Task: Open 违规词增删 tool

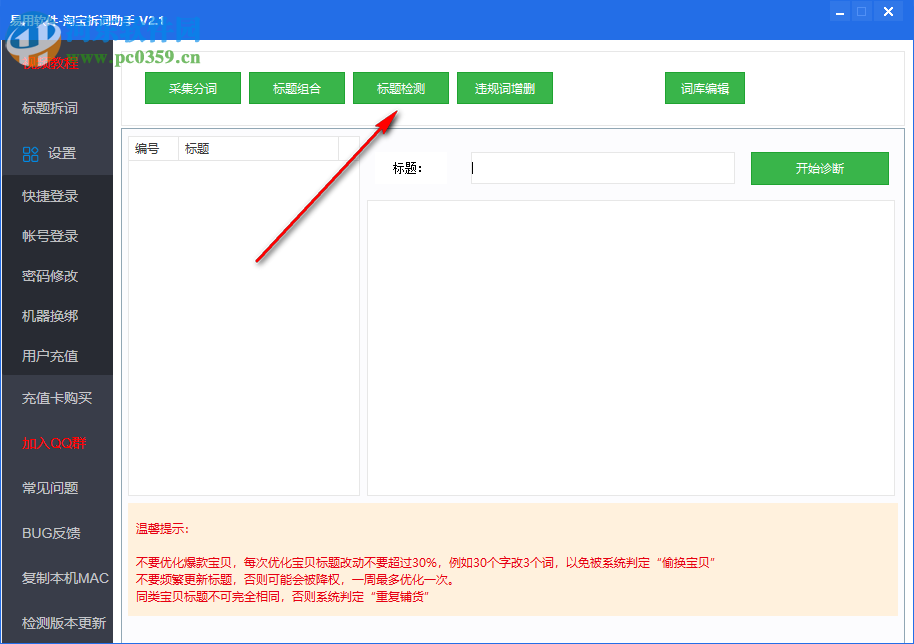Action: coord(504,88)
